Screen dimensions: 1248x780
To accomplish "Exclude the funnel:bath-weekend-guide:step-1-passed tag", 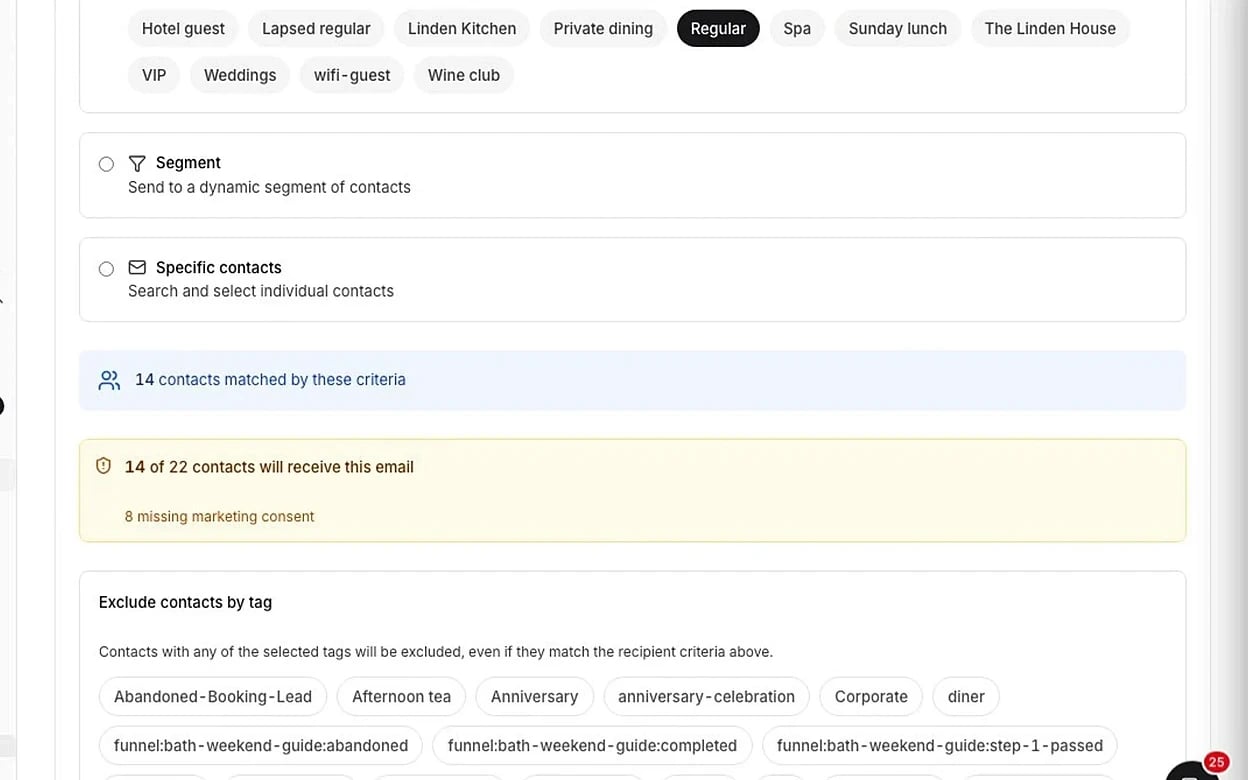I will point(940,745).
